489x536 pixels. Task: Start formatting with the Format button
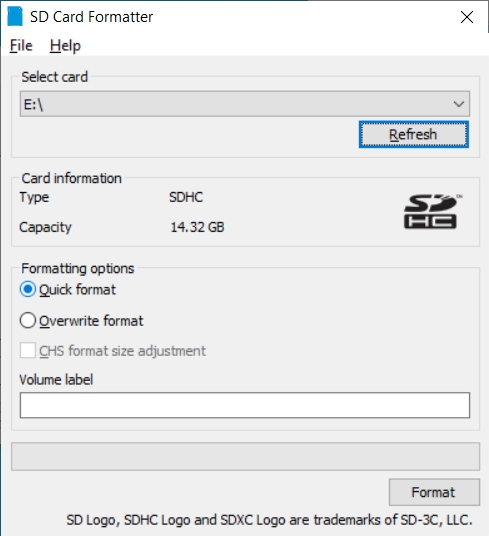[x=434, y=492]
